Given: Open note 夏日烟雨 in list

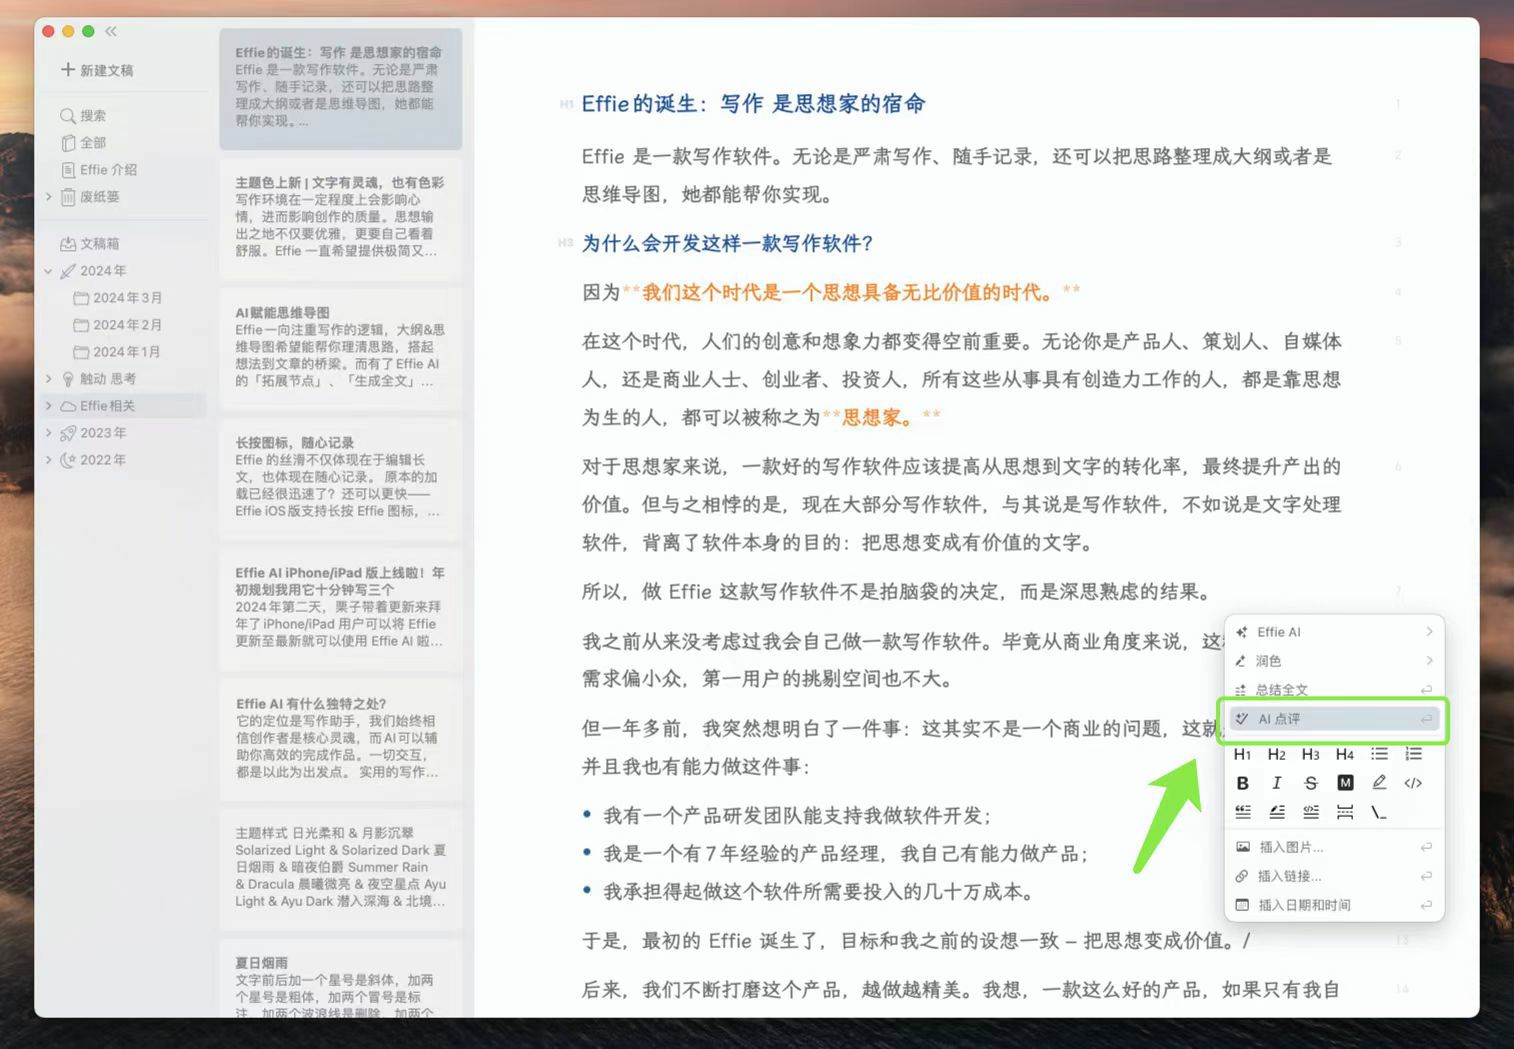Looking at the screenshot, I should coord(340,980).
